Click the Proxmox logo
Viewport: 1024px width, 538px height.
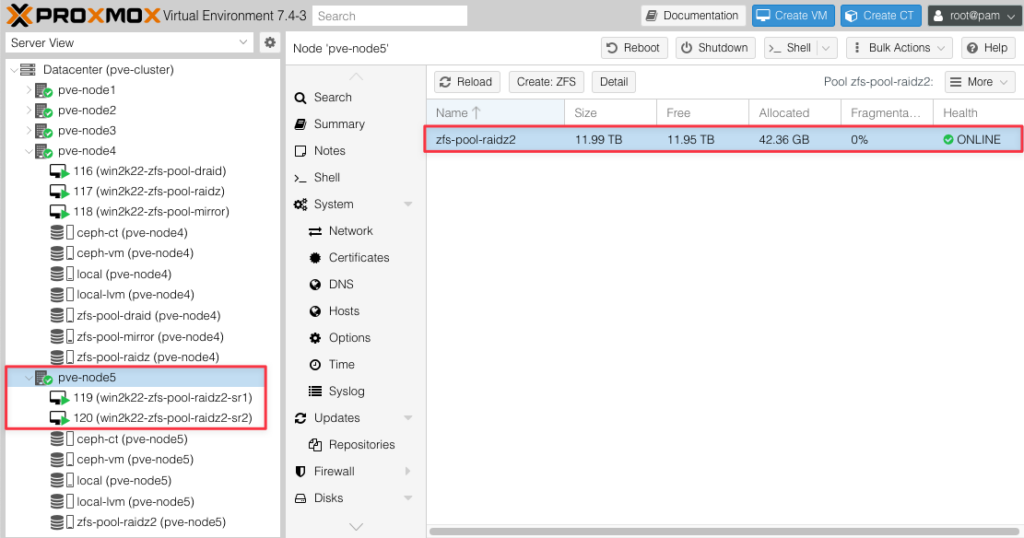click(x=83, y=15)
